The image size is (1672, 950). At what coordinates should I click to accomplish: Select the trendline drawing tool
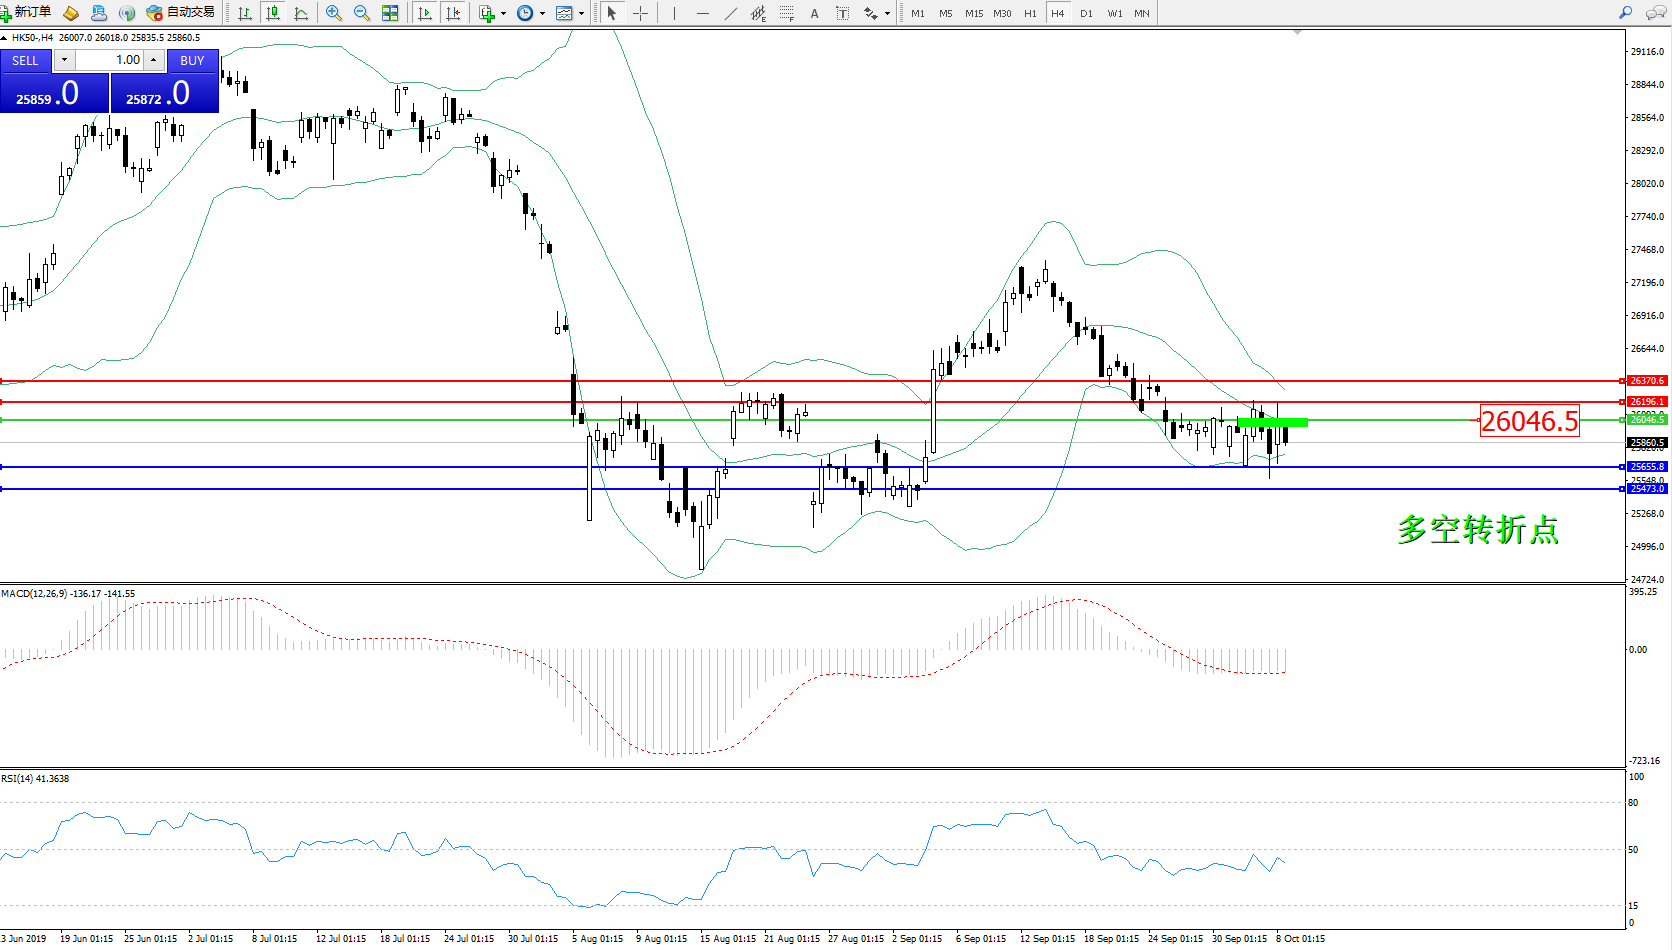(731, 13)
